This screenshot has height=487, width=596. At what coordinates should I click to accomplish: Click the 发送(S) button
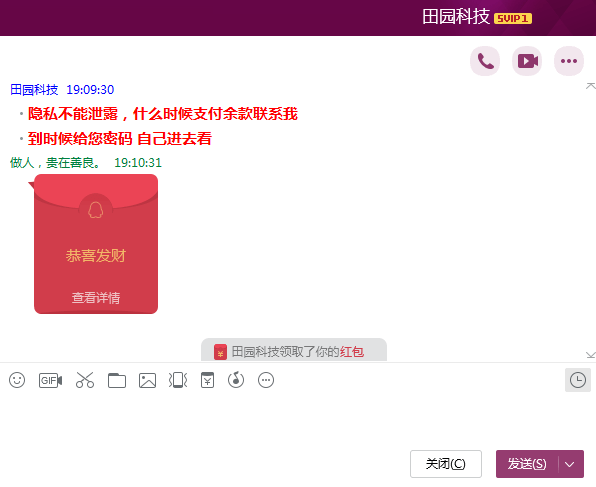527,464
